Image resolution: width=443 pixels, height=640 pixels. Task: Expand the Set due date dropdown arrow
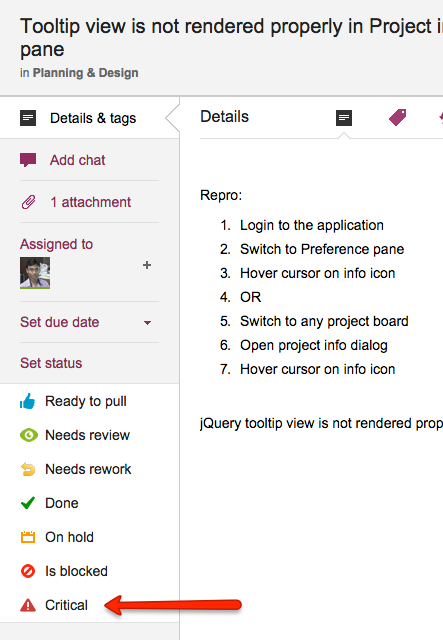(147, 323)
